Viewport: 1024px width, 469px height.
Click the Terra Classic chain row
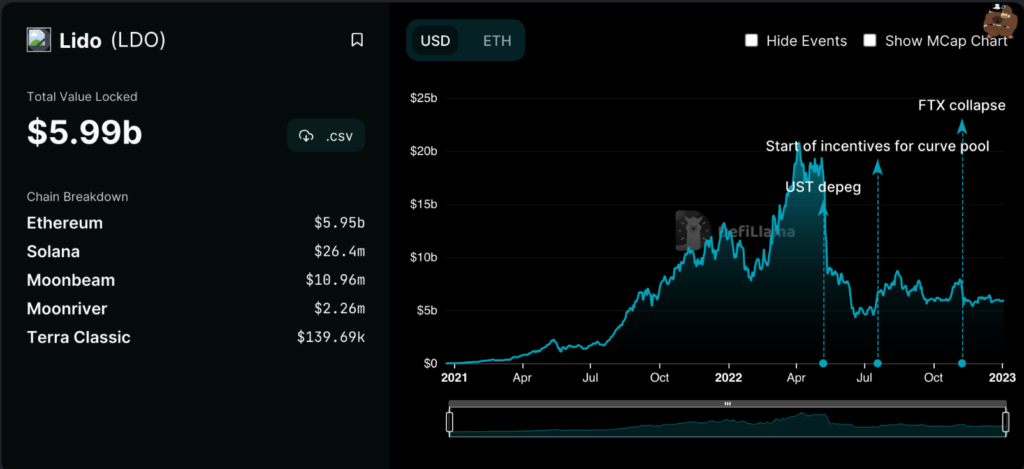coord(196,338)
